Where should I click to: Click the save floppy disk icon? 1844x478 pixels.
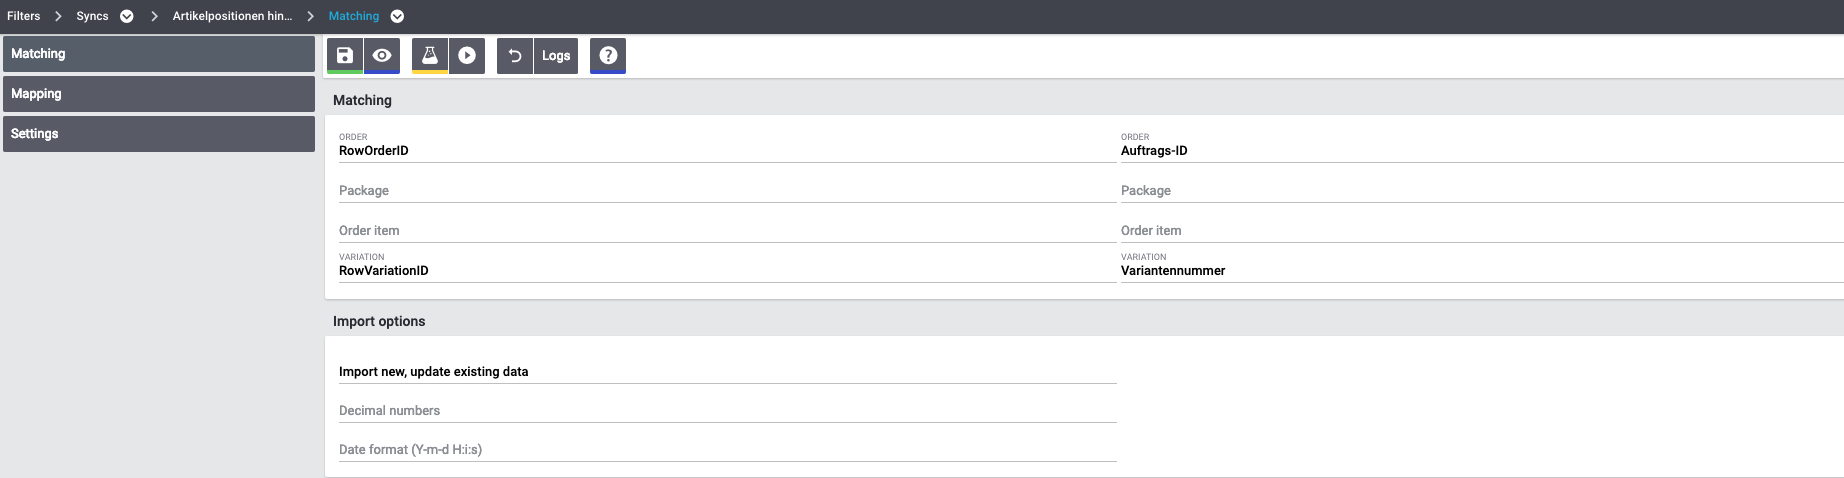tap(345, 56)
